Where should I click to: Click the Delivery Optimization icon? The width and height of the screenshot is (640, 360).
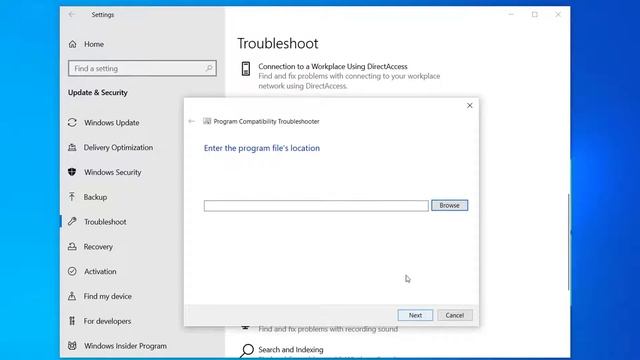click(72, 147)
